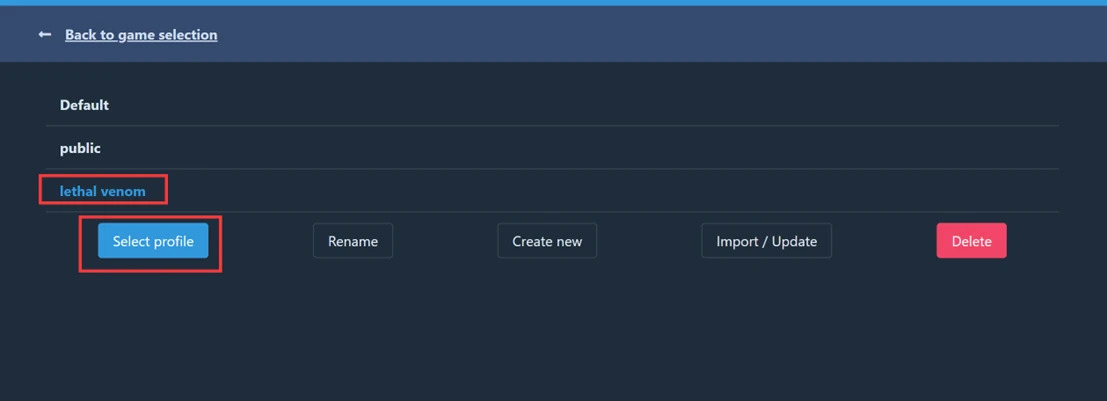Return using the left arrow in header
Screen dimensions: 1107x401
44,35
